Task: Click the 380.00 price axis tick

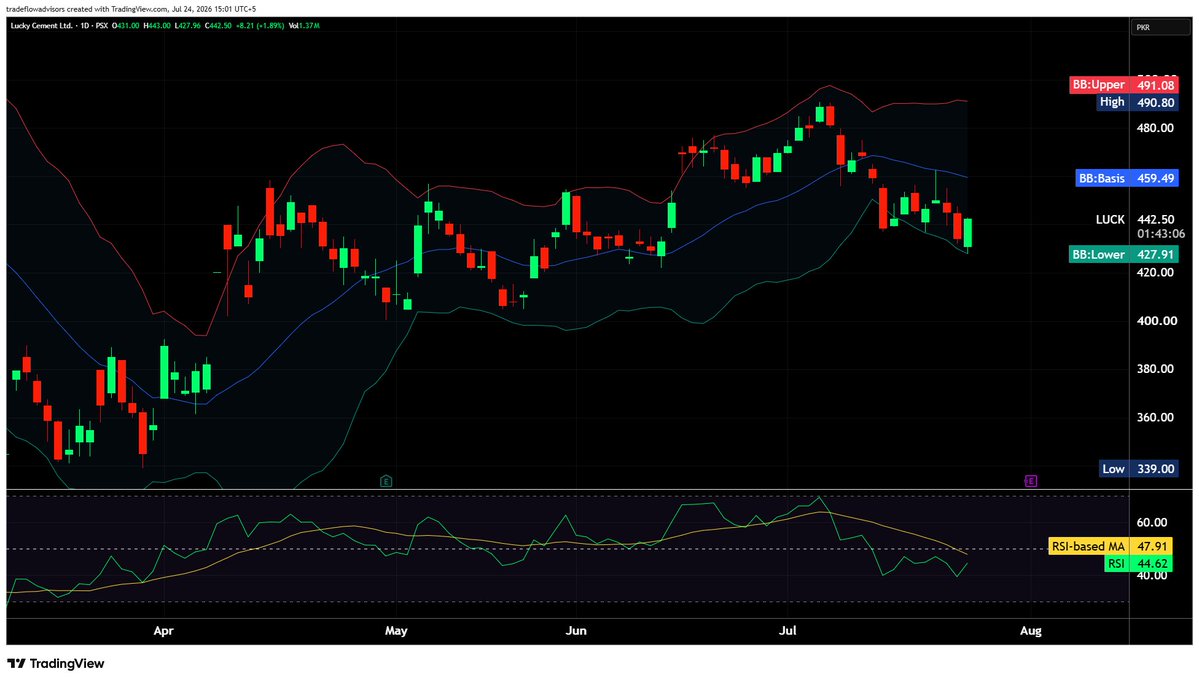Action: click(x=1155, y=369)
